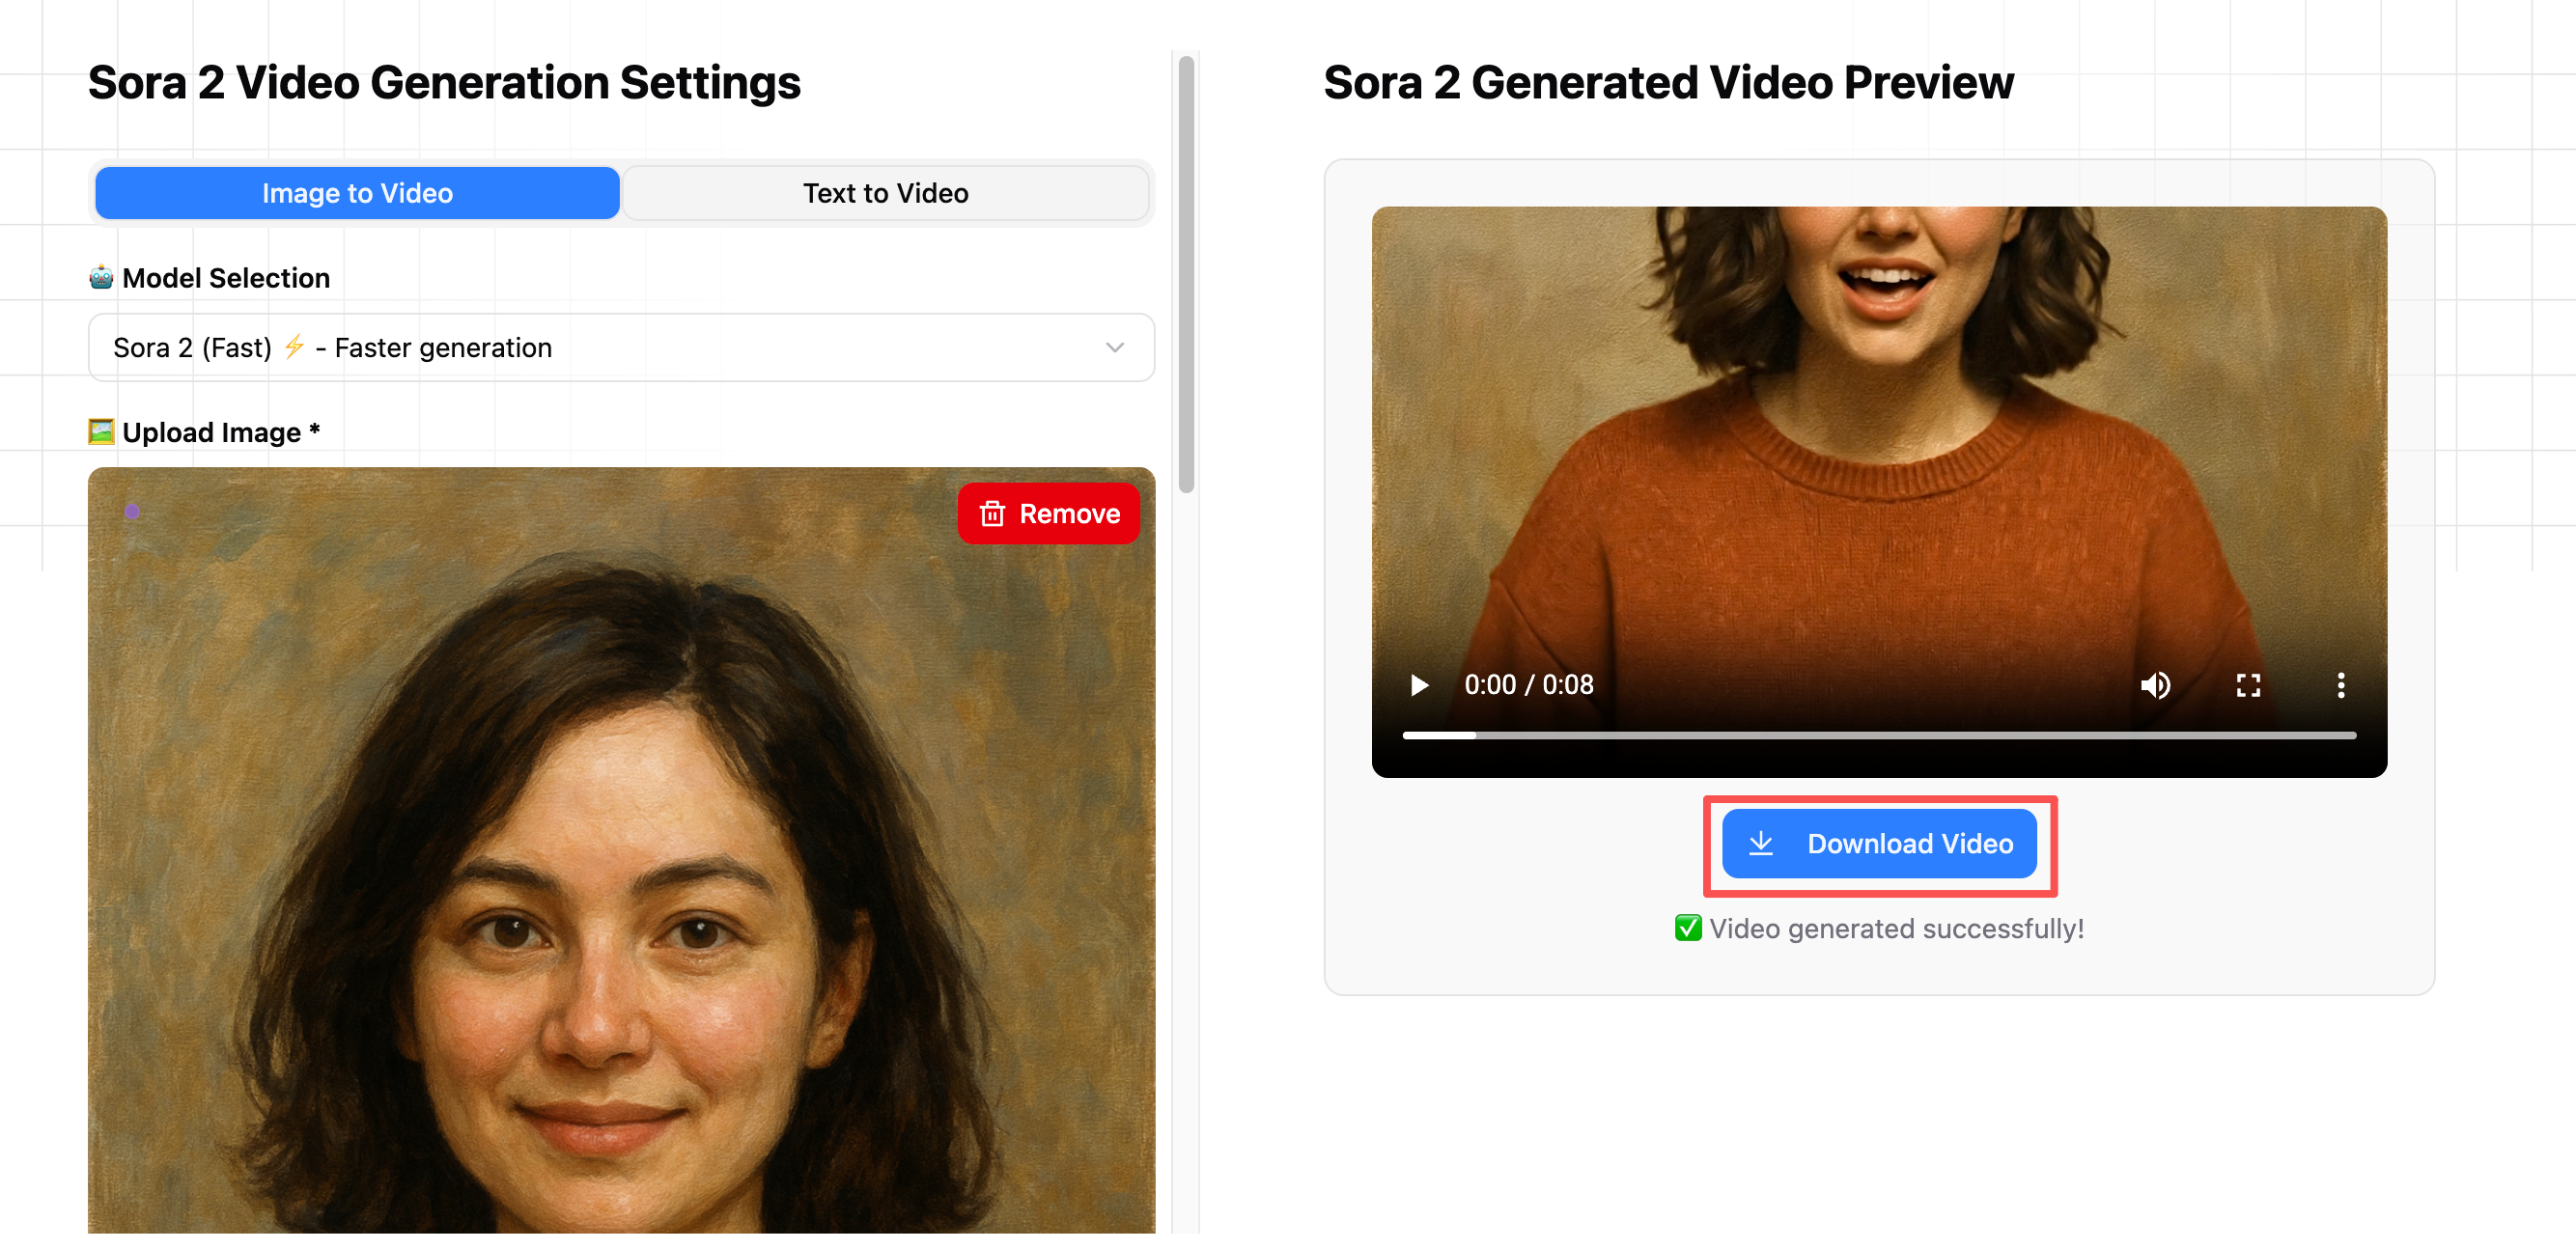Click the picture icon beside Upload Image
The width and height of the screenshot is (2576, 1249).
point(101,431)
